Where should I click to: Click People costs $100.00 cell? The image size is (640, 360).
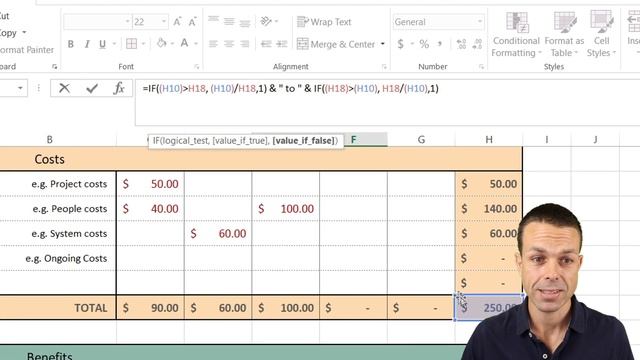(x=286, y=209)
